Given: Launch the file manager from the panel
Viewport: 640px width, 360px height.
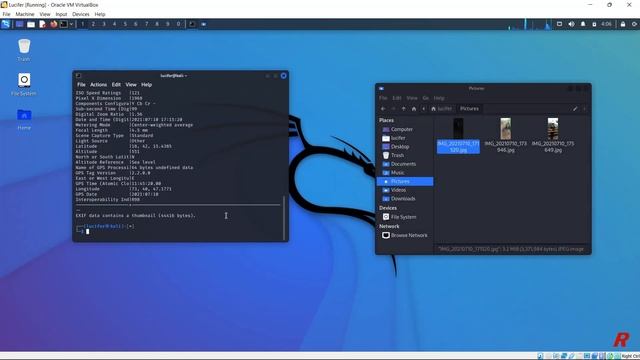Looking at the screenshot, I should click(31, 24).
